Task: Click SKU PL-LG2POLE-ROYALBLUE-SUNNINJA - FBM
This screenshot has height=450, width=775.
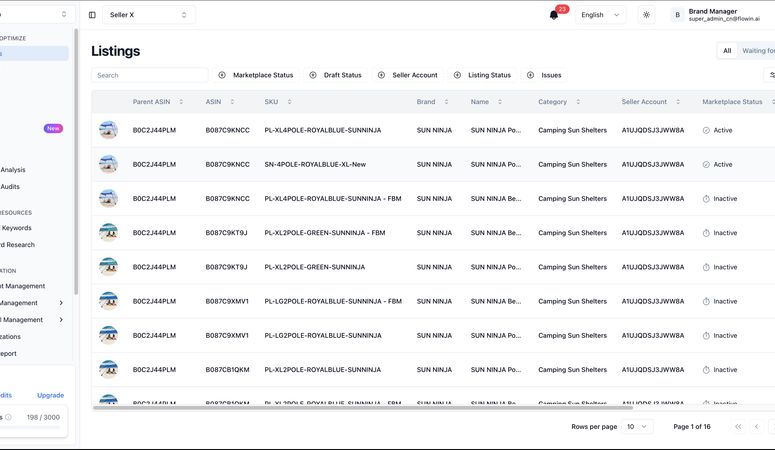Action: tap(333, 301)
